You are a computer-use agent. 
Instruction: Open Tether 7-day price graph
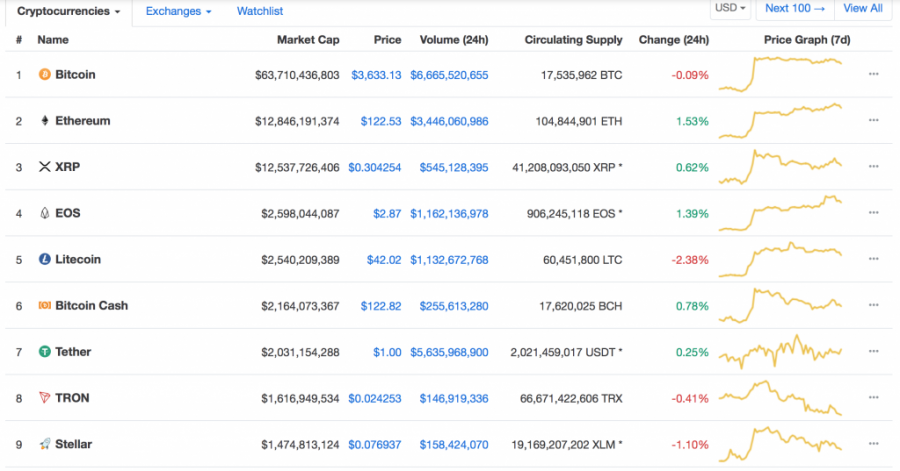coord(780,351)
